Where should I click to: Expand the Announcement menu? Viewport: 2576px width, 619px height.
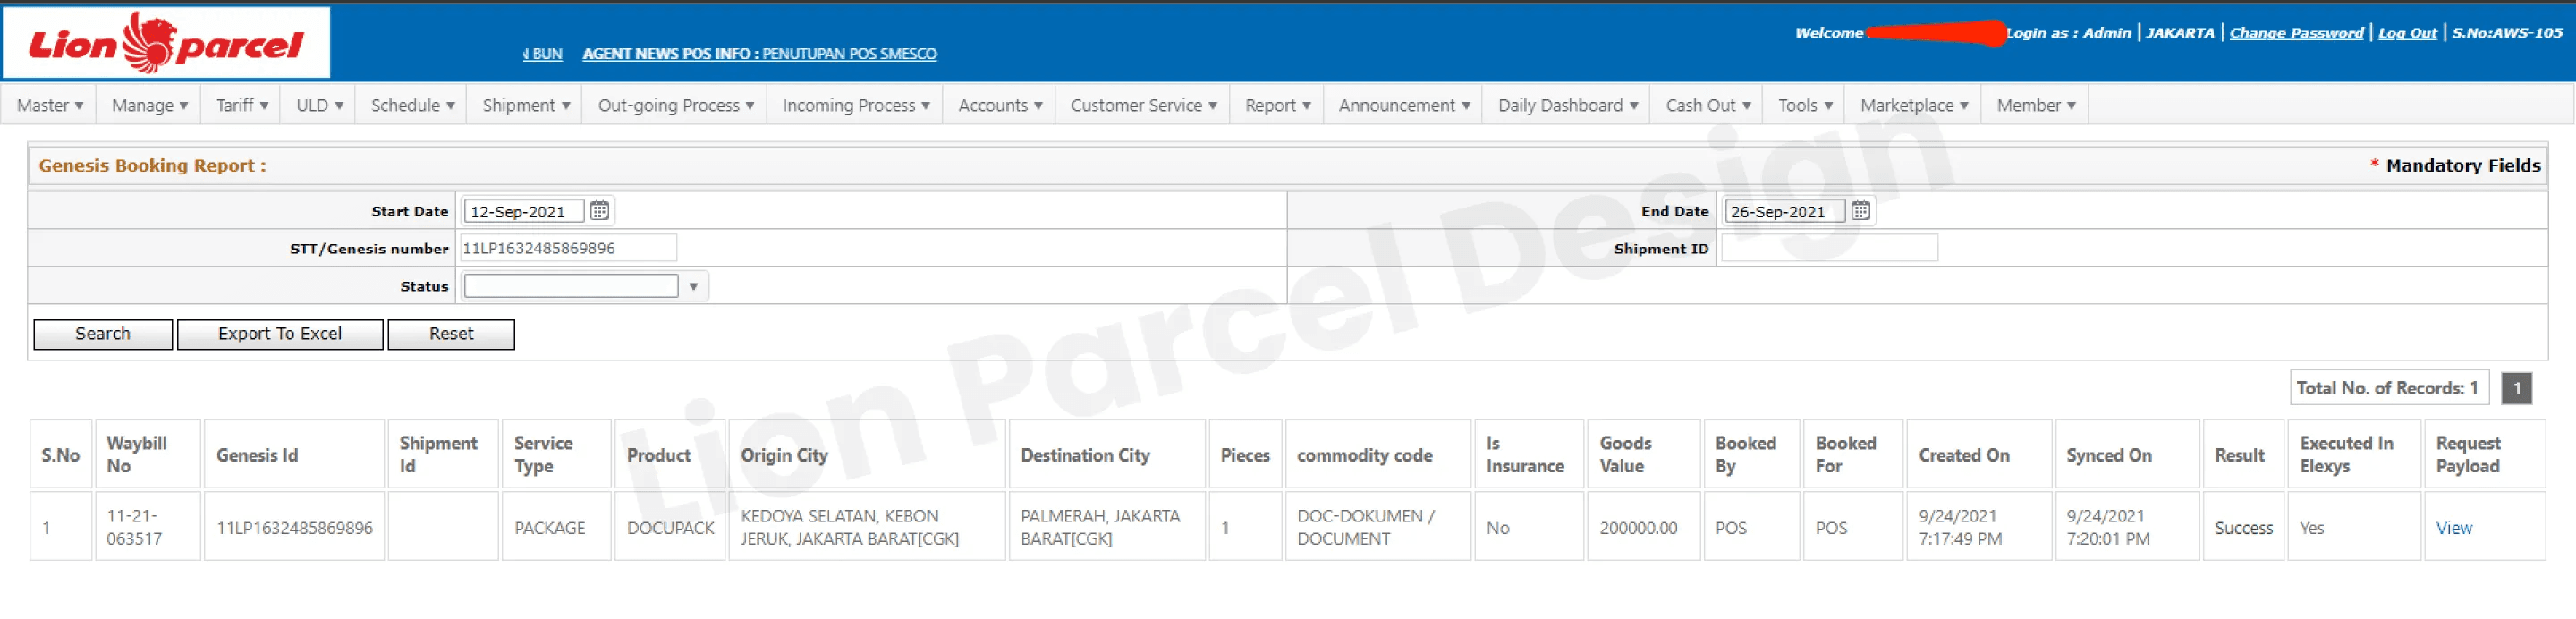(x=1404, y=105)
